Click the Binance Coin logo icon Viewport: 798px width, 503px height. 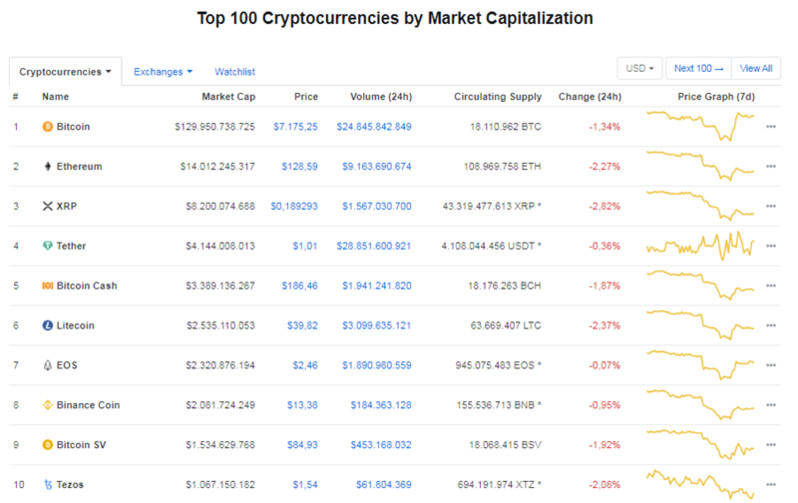(47, 405)
